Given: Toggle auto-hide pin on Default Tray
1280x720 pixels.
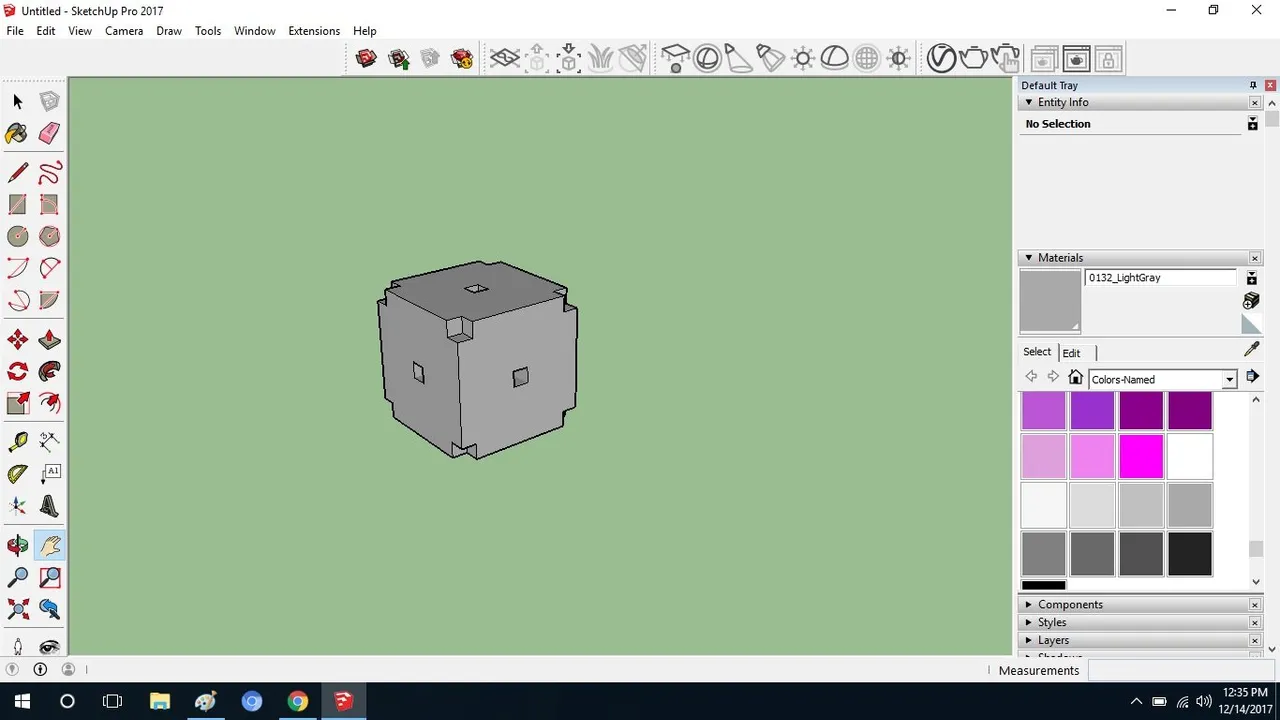Looking at the screenshot, I should click(1253, 86).
